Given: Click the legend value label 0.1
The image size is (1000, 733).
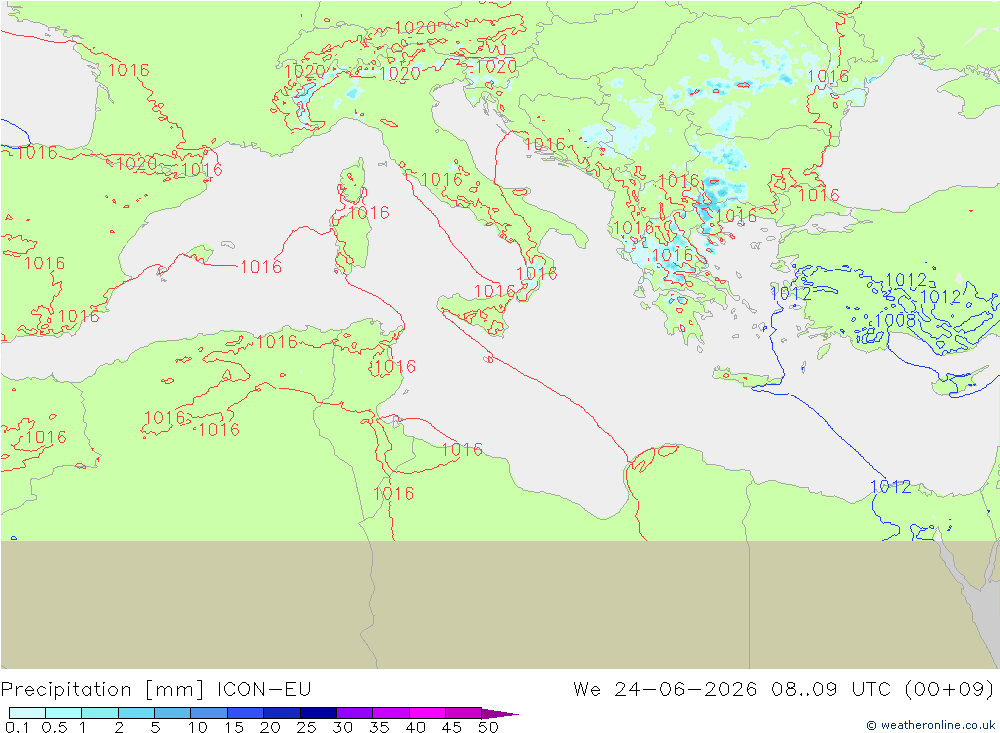Looking at the screenshot, I should click(x=17, y=727).
